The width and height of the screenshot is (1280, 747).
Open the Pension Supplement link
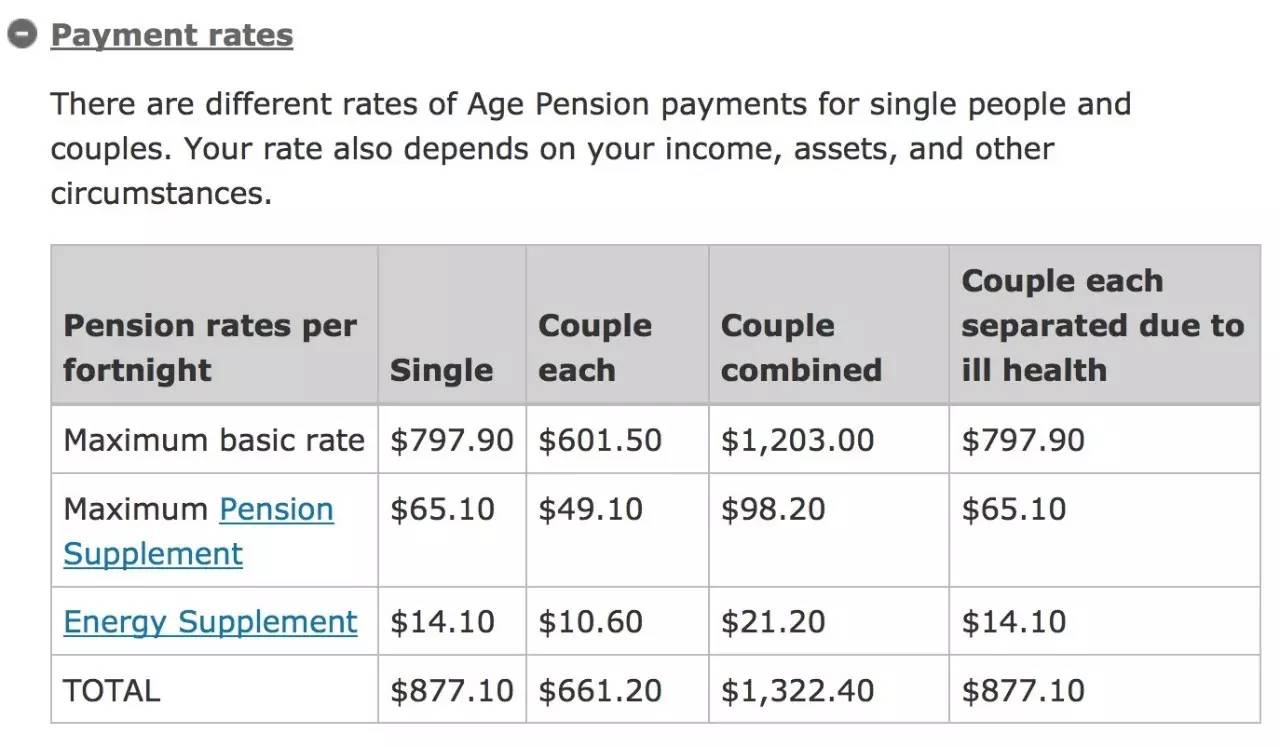(198, 531)
